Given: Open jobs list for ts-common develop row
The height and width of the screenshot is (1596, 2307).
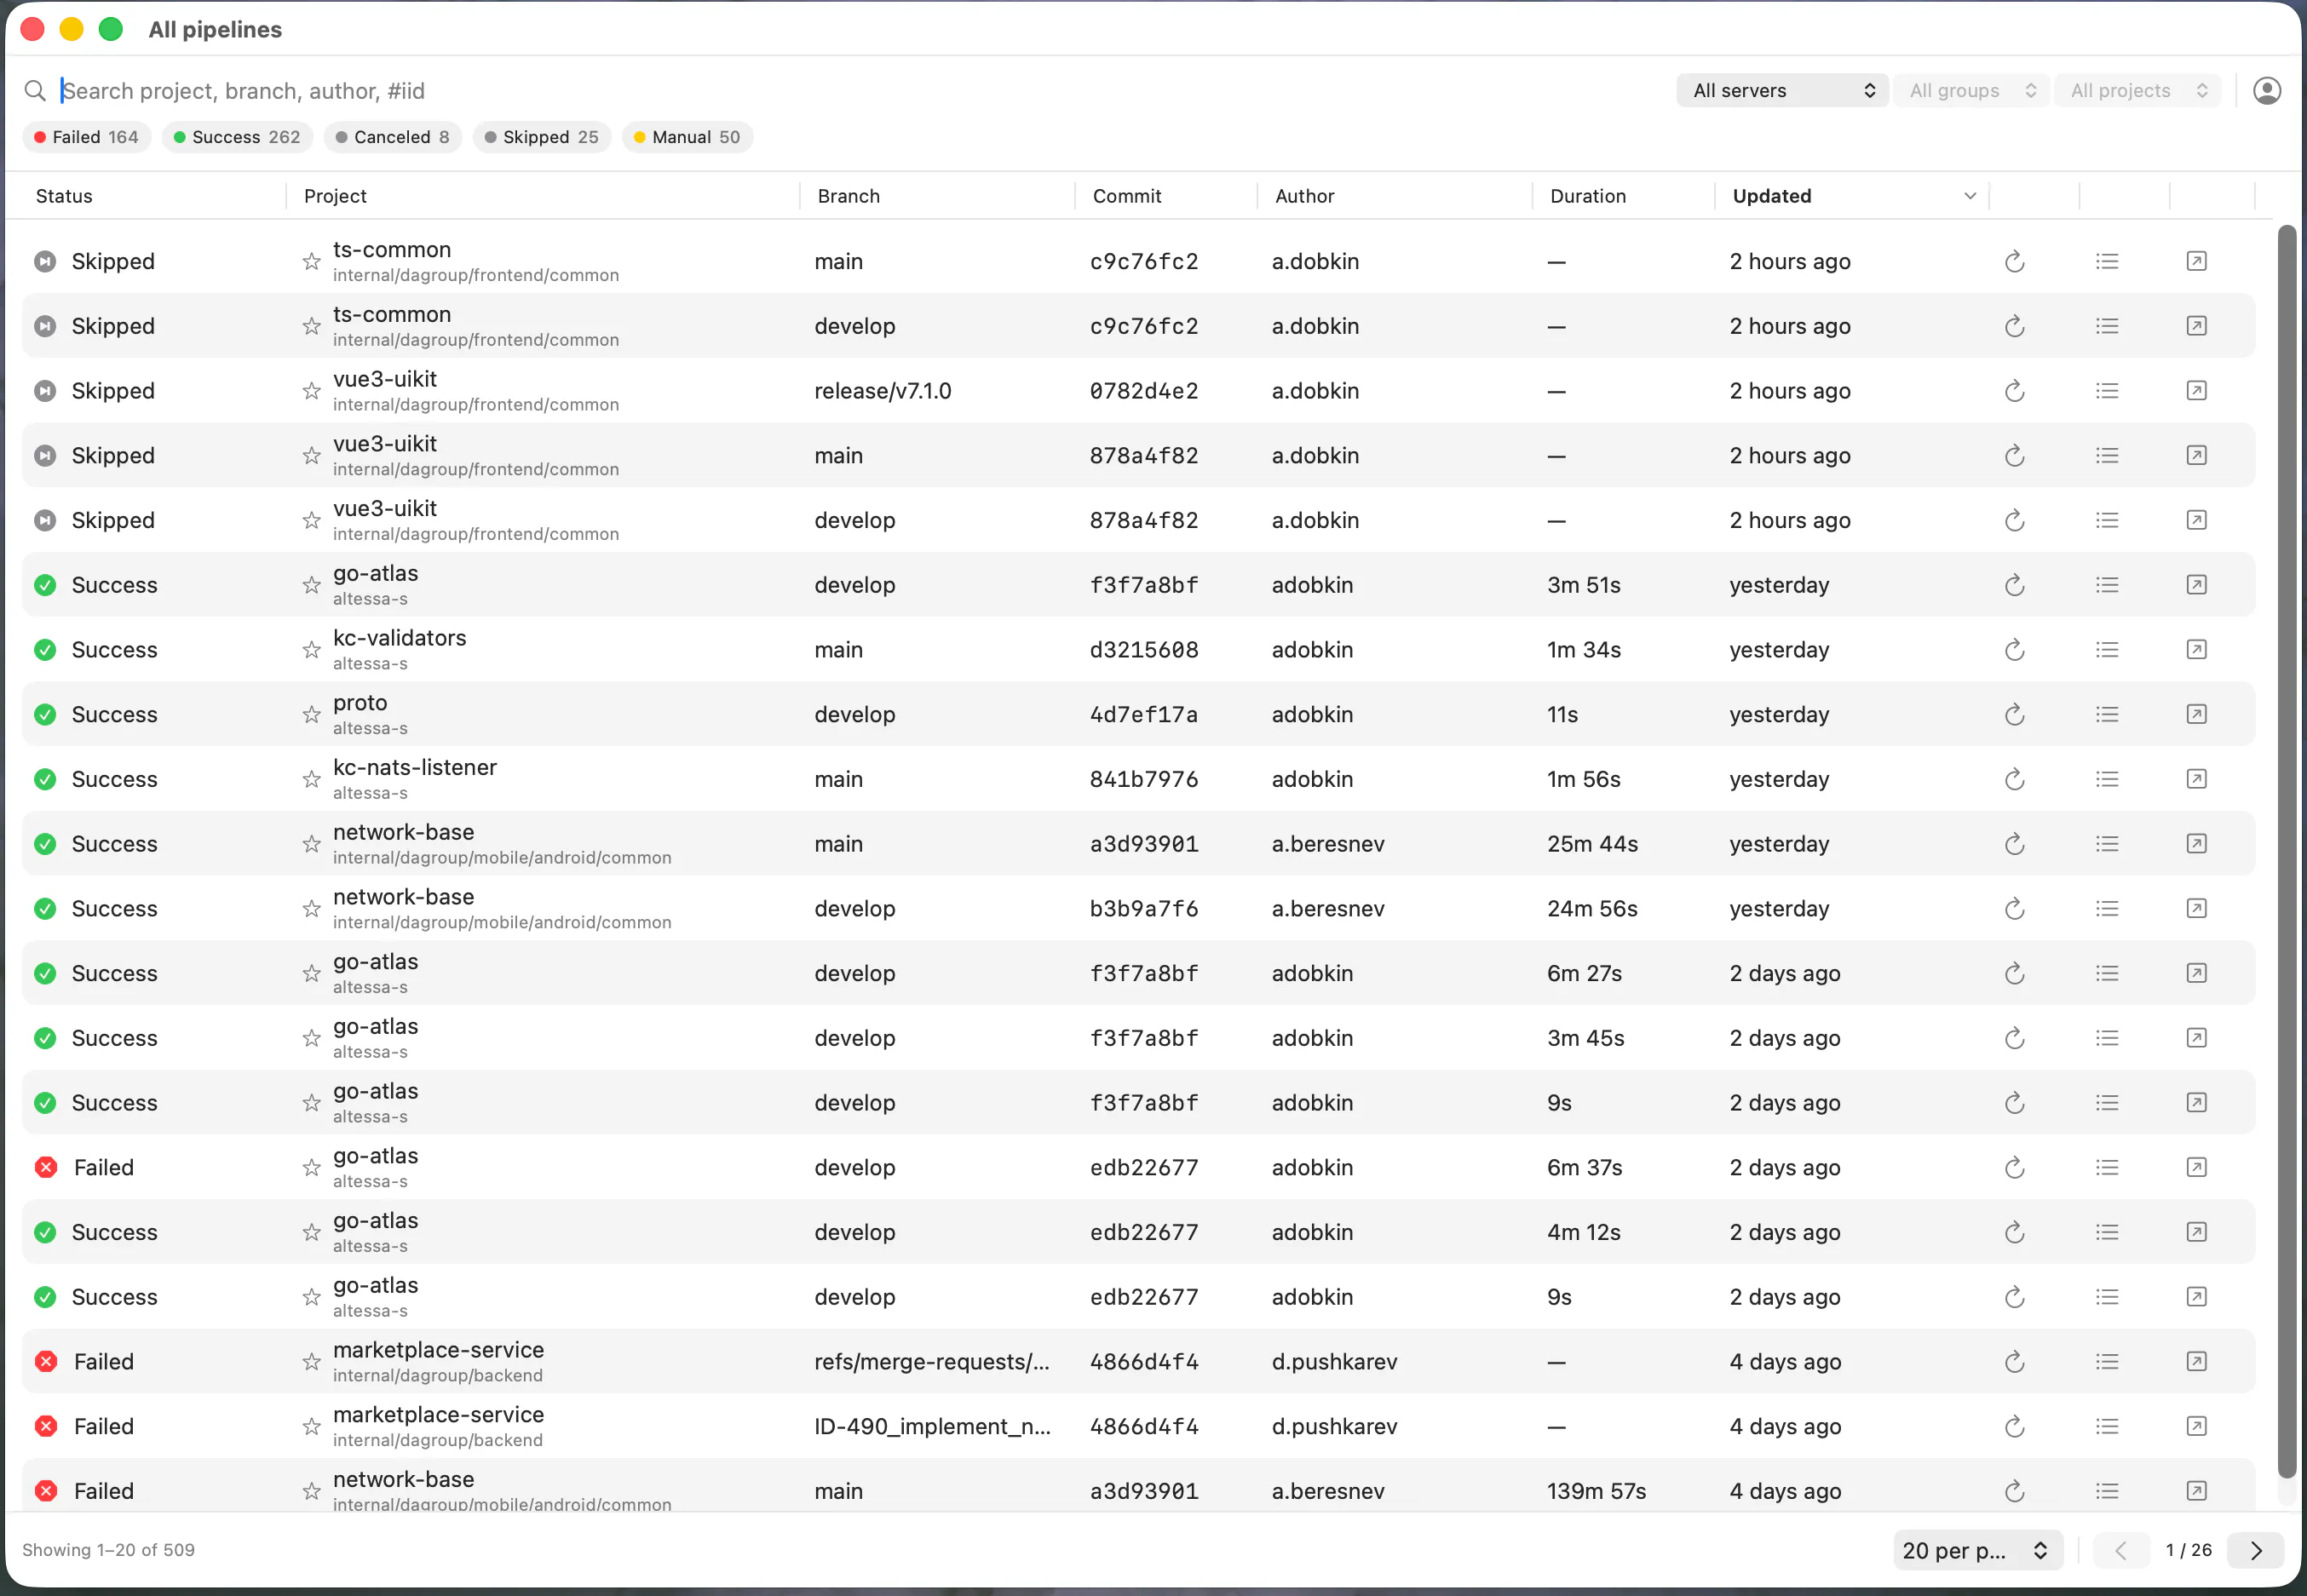Looking at the screenshot, I should [2107, 326].
